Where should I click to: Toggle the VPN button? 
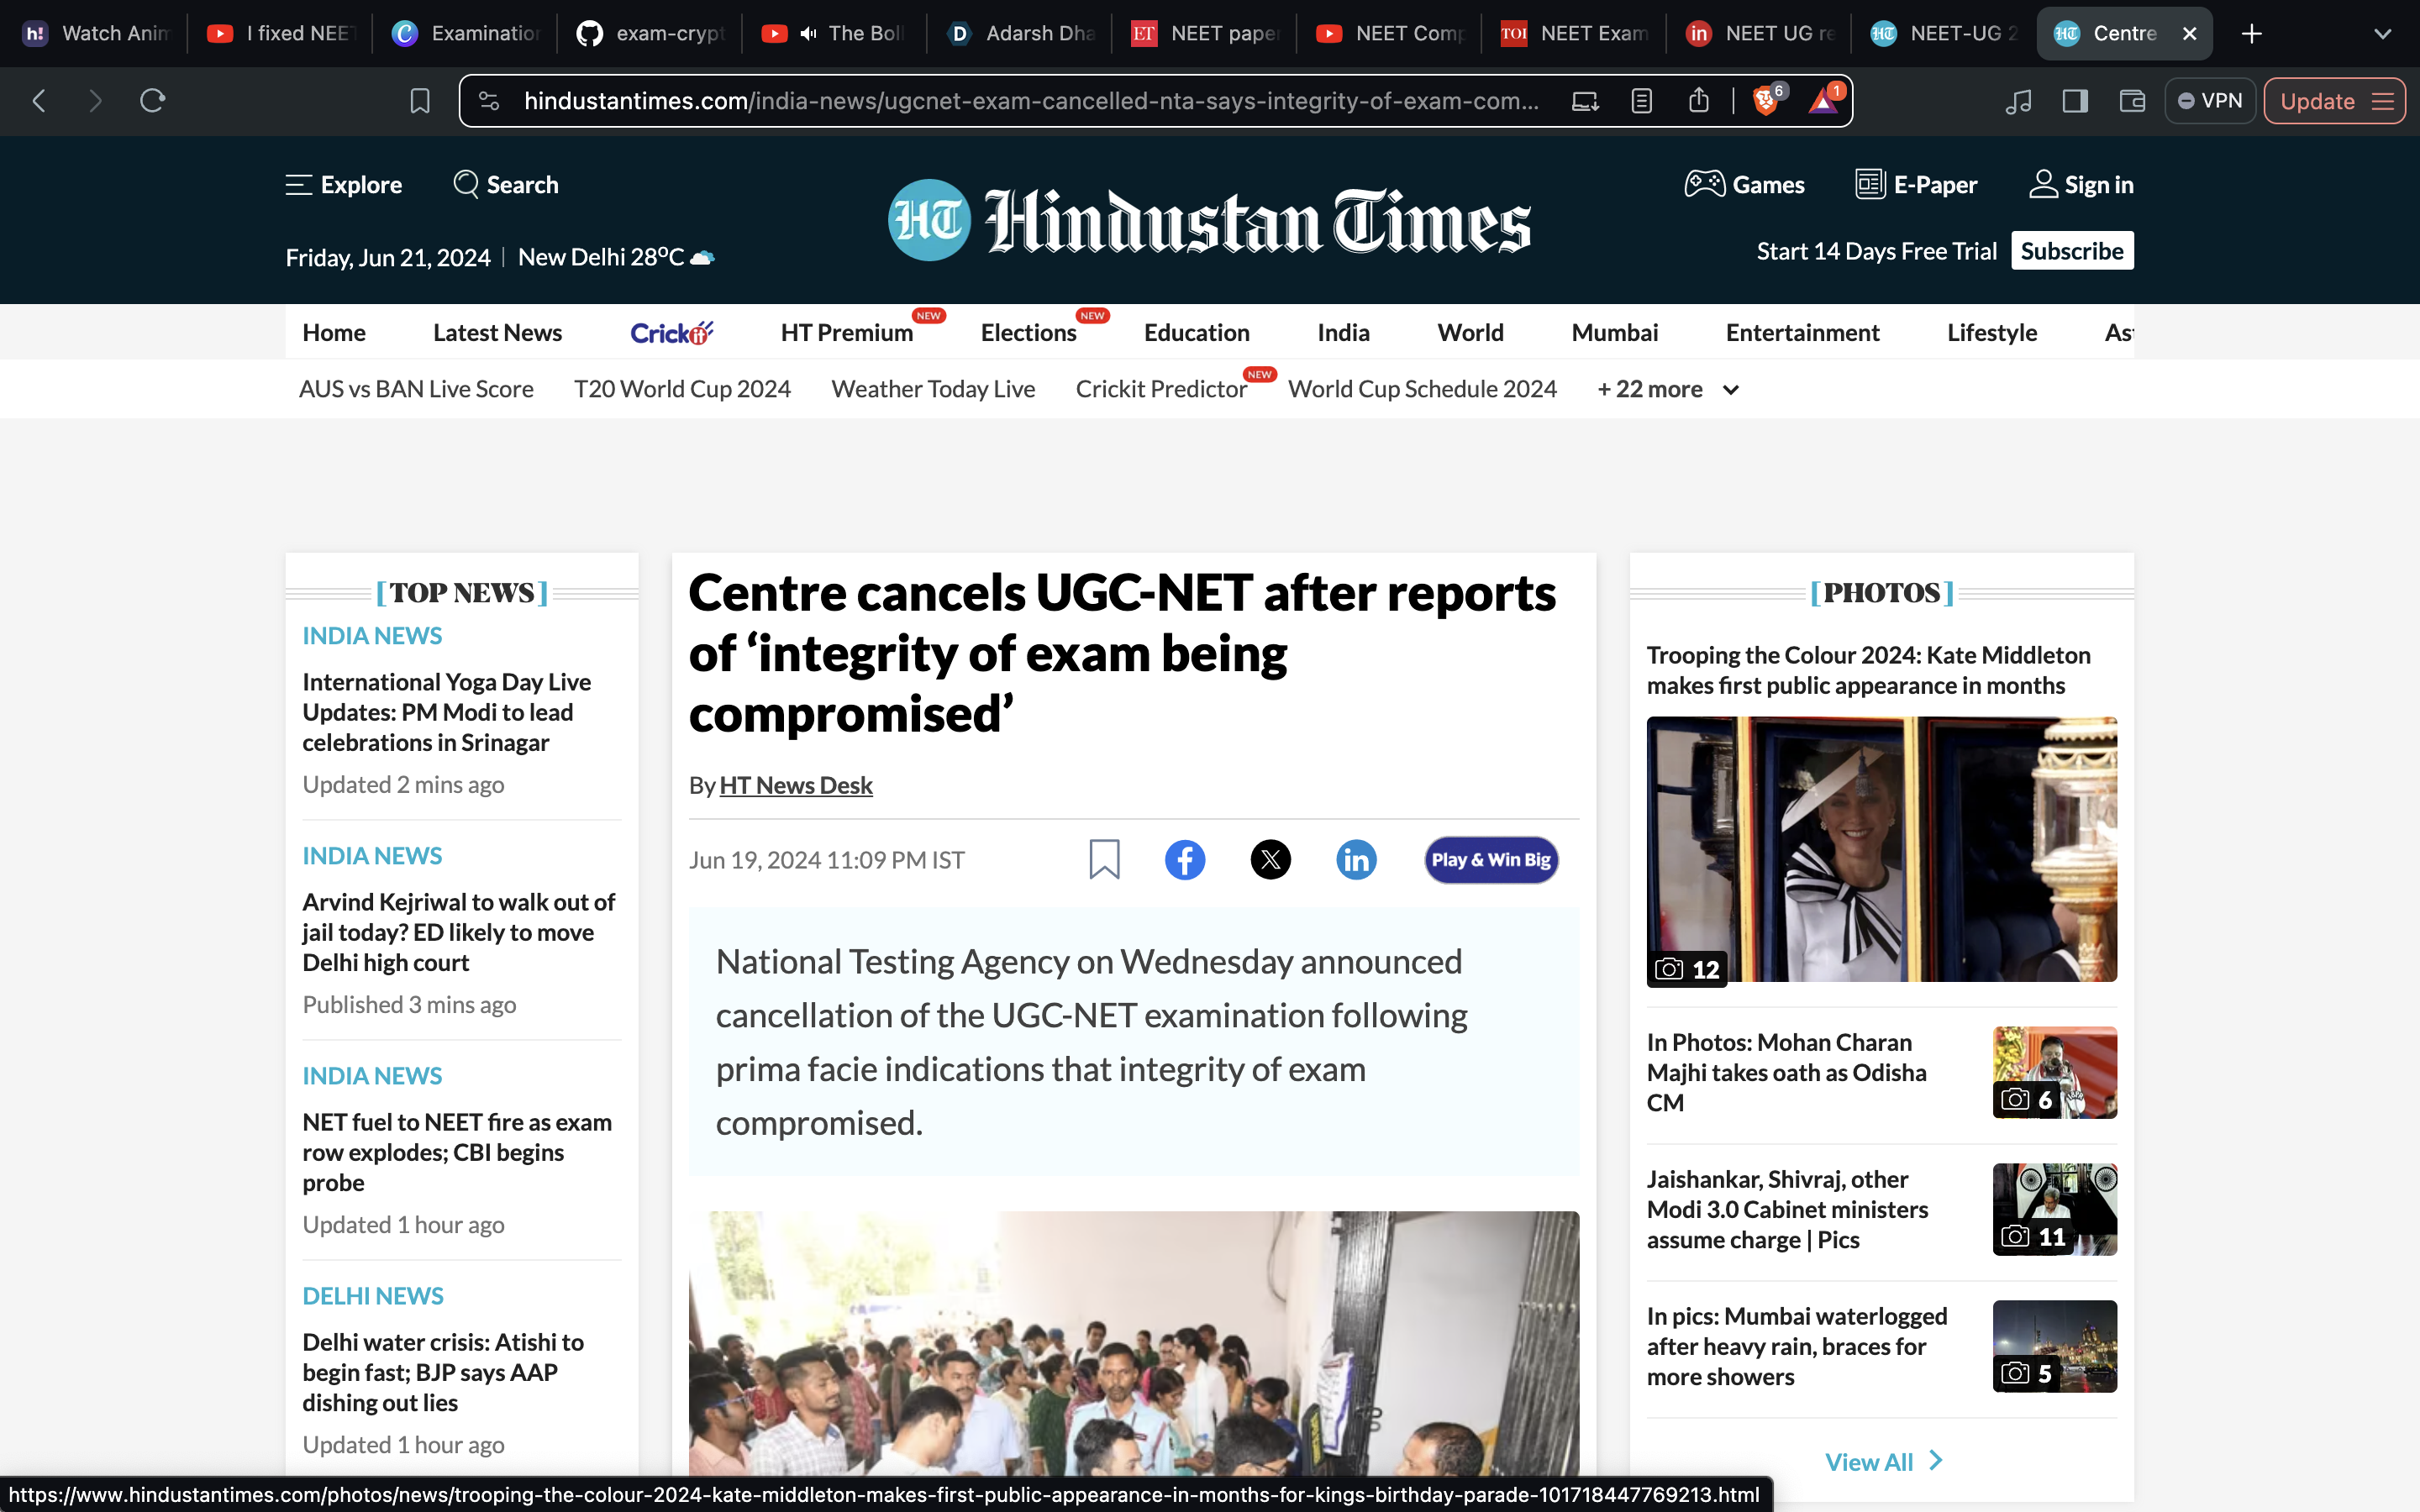click(2210, 101)
